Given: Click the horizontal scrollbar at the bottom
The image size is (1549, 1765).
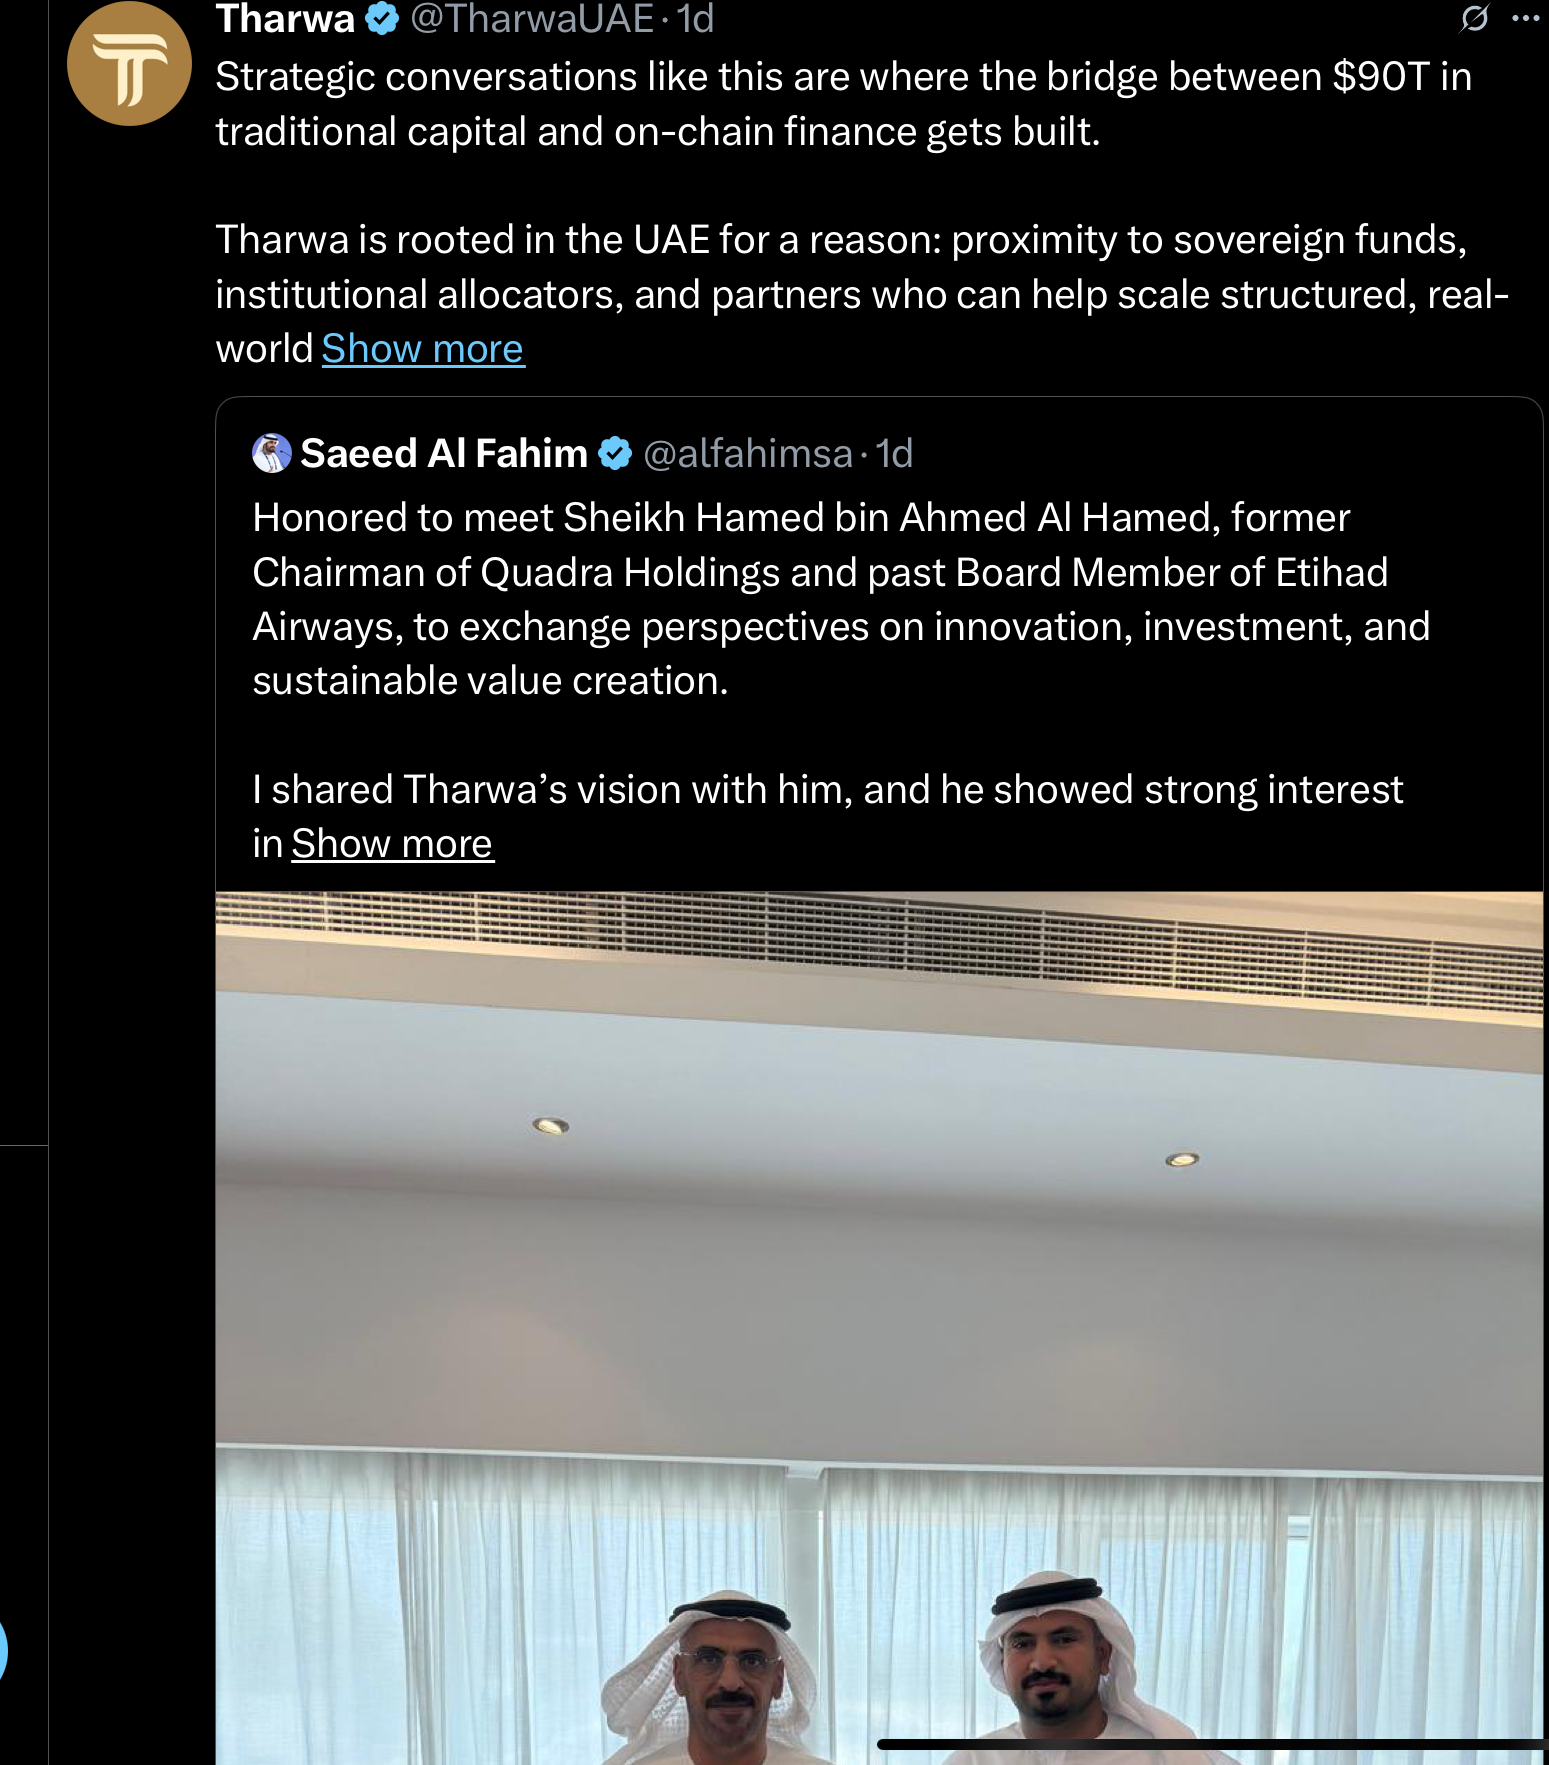Looking at the screenshot, I should [x=1210, y=1744].
